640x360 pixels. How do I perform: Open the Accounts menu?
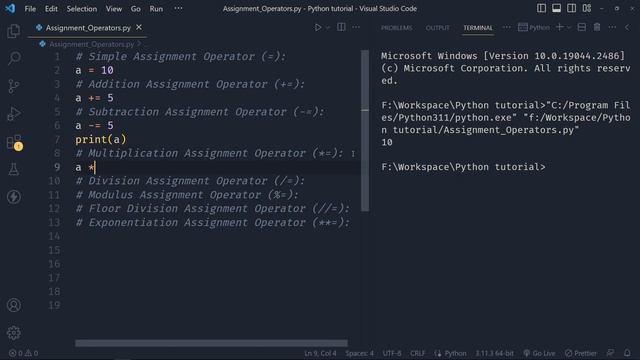coord(14,305)
